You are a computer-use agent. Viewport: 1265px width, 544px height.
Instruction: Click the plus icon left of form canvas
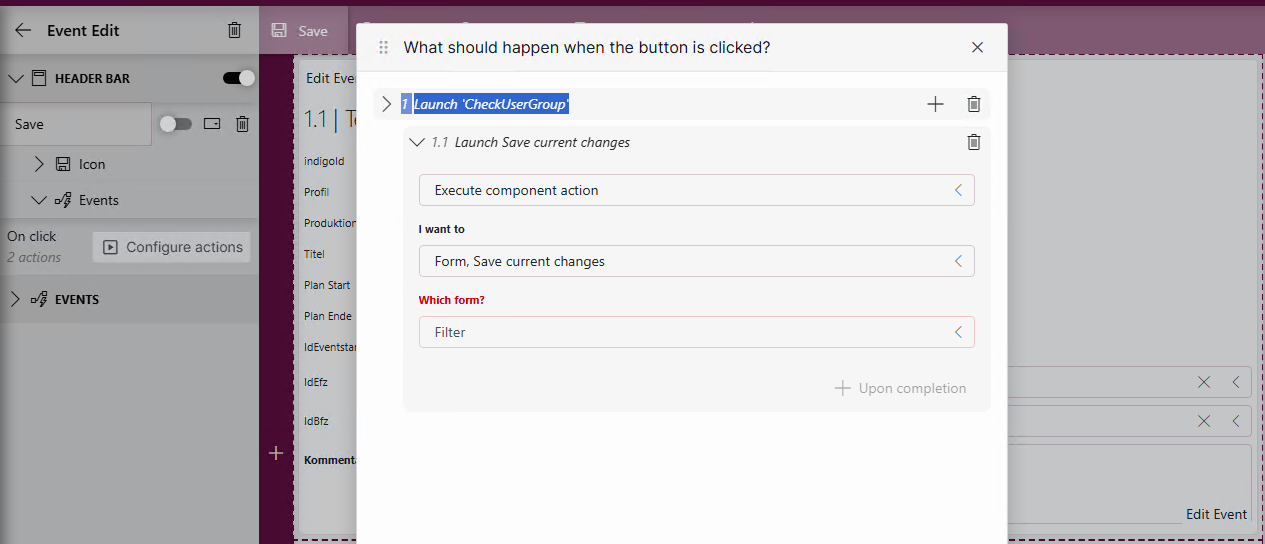pos(276,453)
